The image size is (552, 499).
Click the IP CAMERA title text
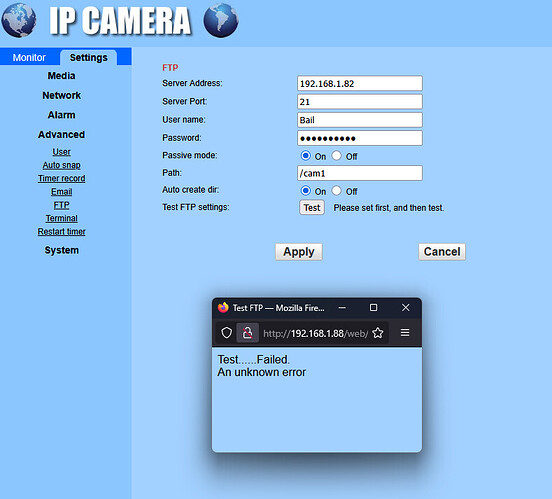[120, 21]
